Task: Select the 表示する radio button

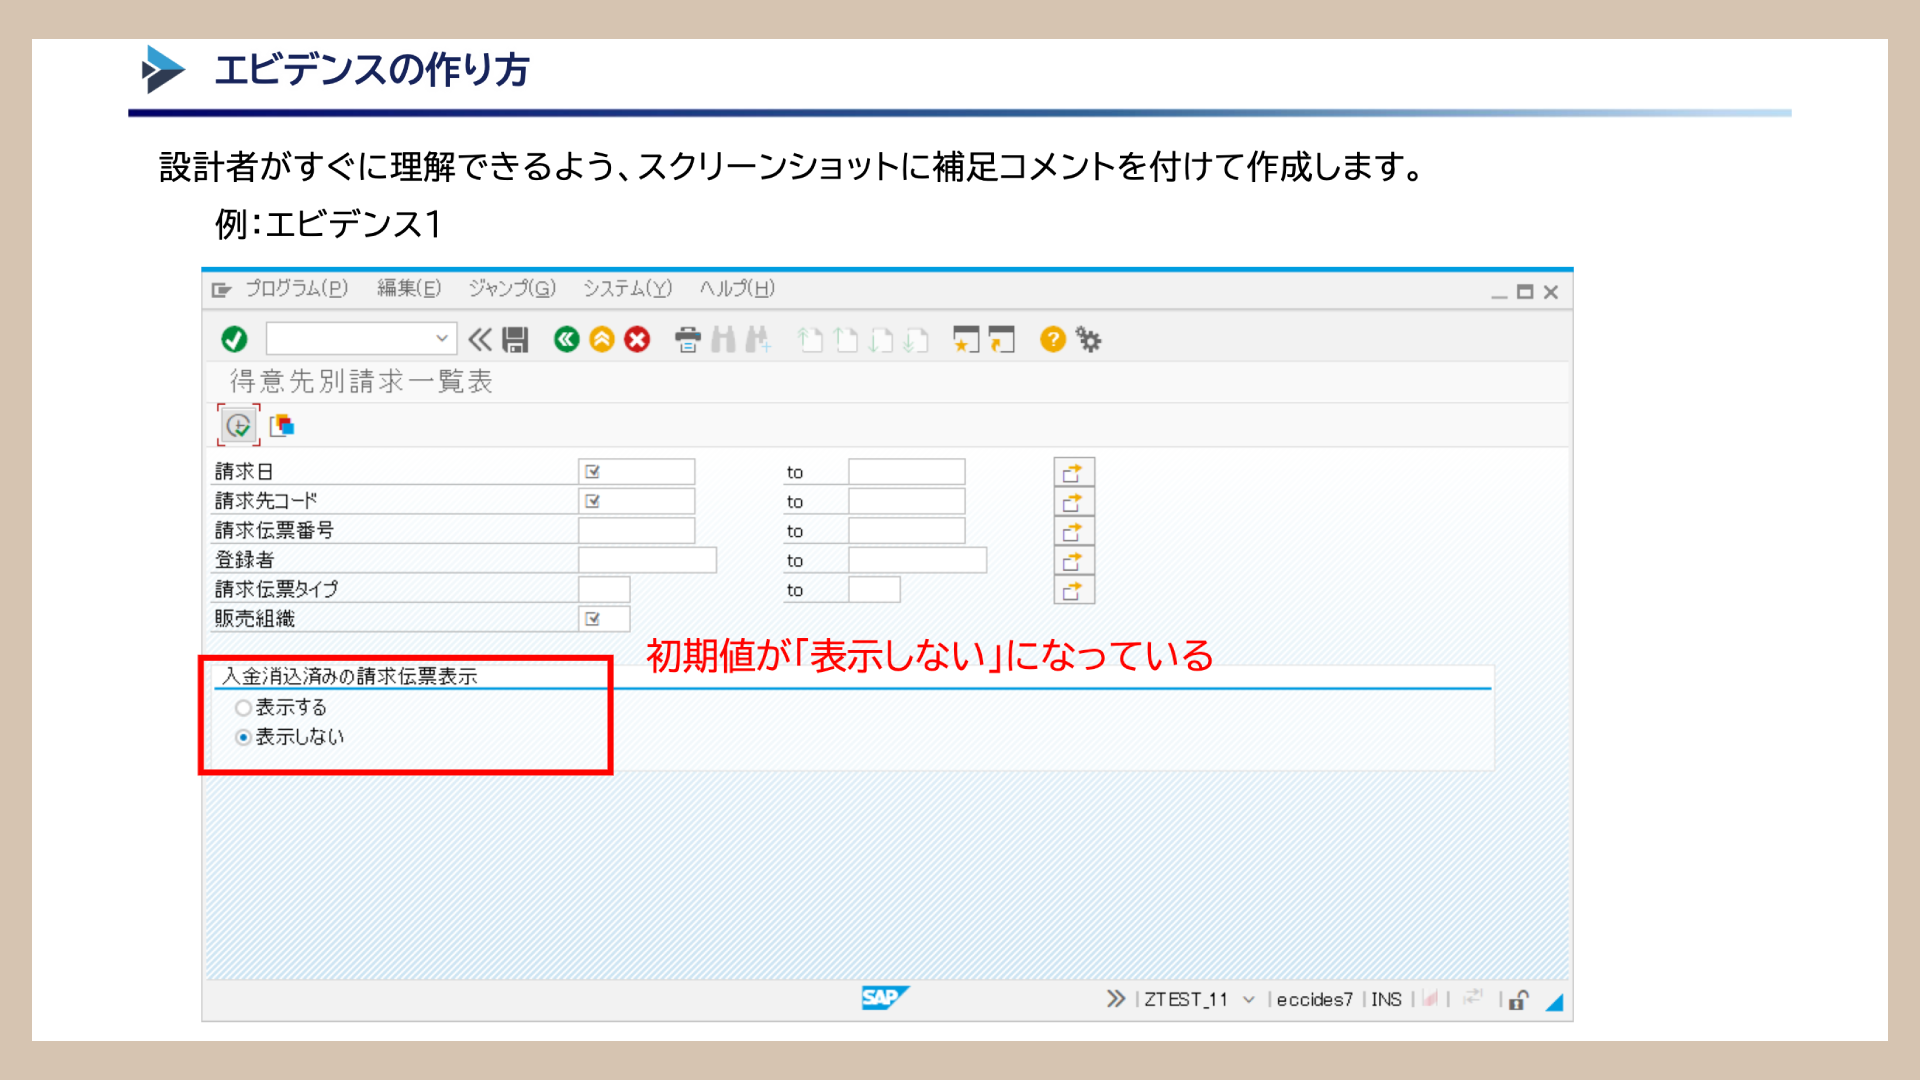Action: click(x=243, y=708)
